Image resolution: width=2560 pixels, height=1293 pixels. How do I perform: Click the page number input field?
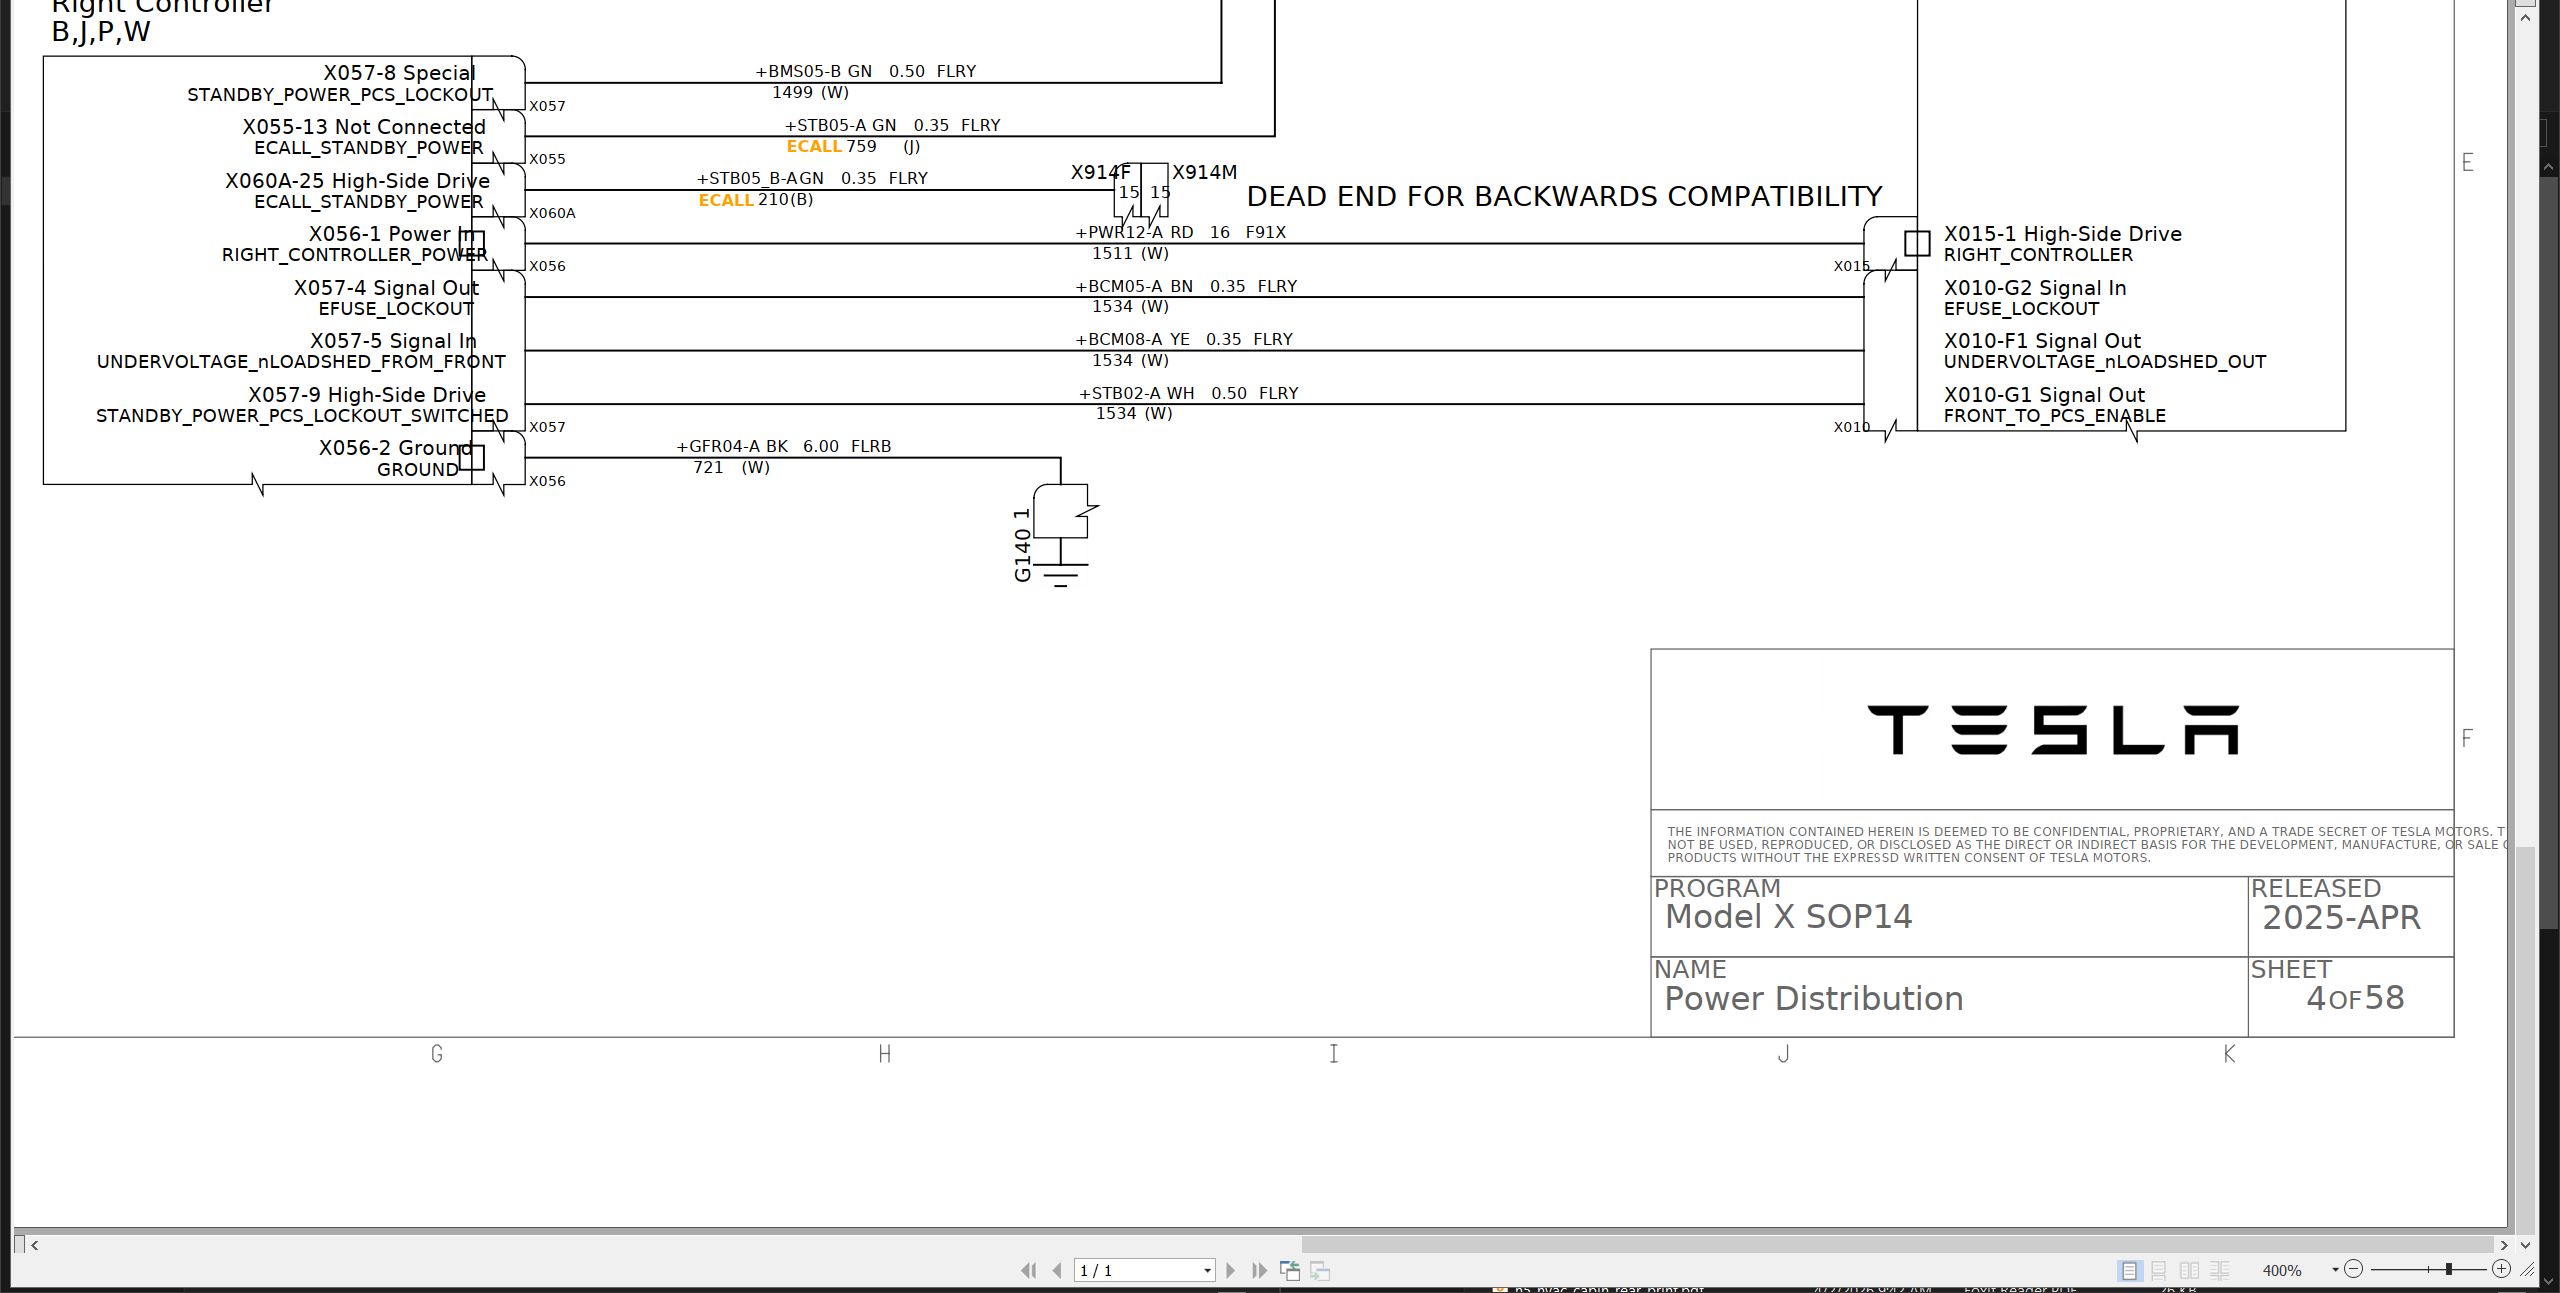1136,1270
